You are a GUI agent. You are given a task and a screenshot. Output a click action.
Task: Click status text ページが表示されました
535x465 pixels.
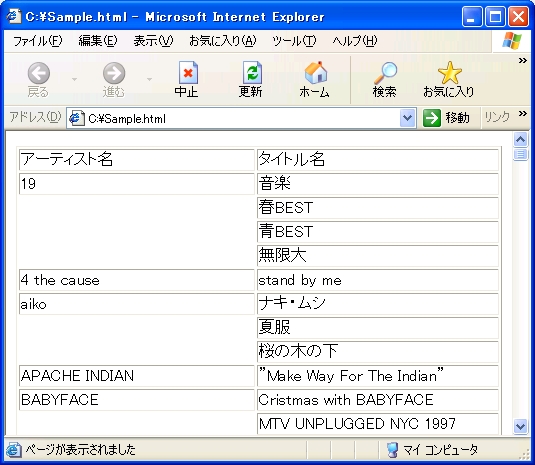click(81, 450)
